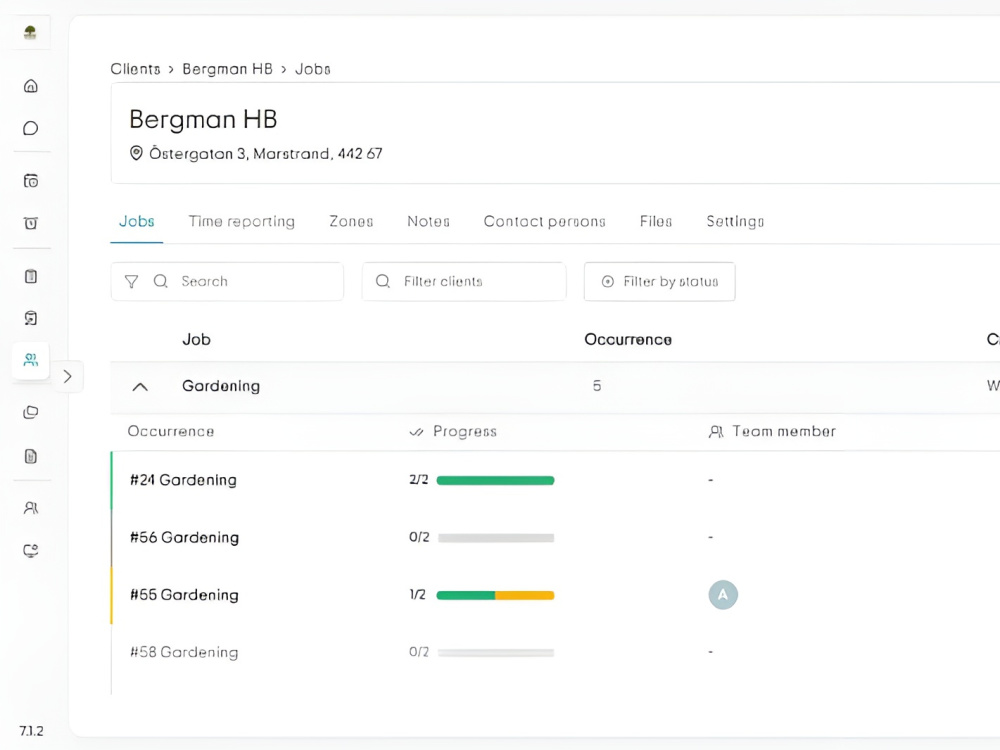Switch to the Jobs tab
This screenshot has width=1000, height=750.
point(136,221)
